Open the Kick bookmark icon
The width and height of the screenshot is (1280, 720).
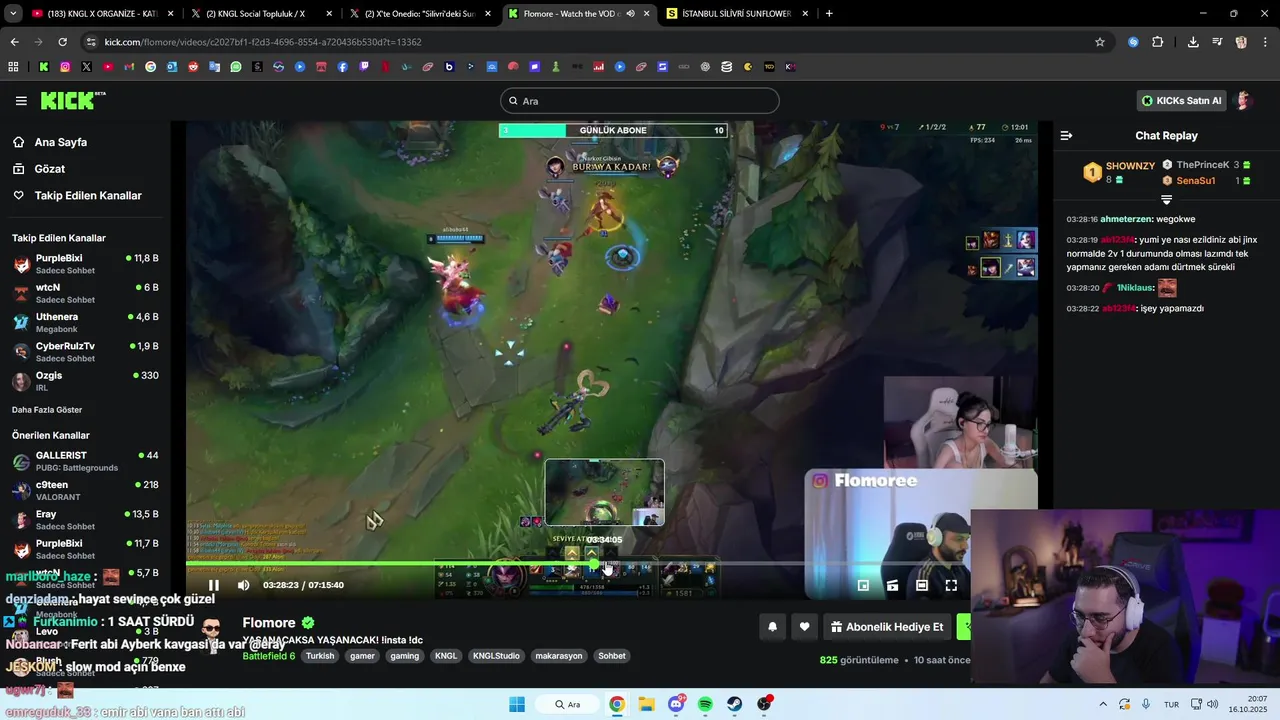tap(44, 67)
